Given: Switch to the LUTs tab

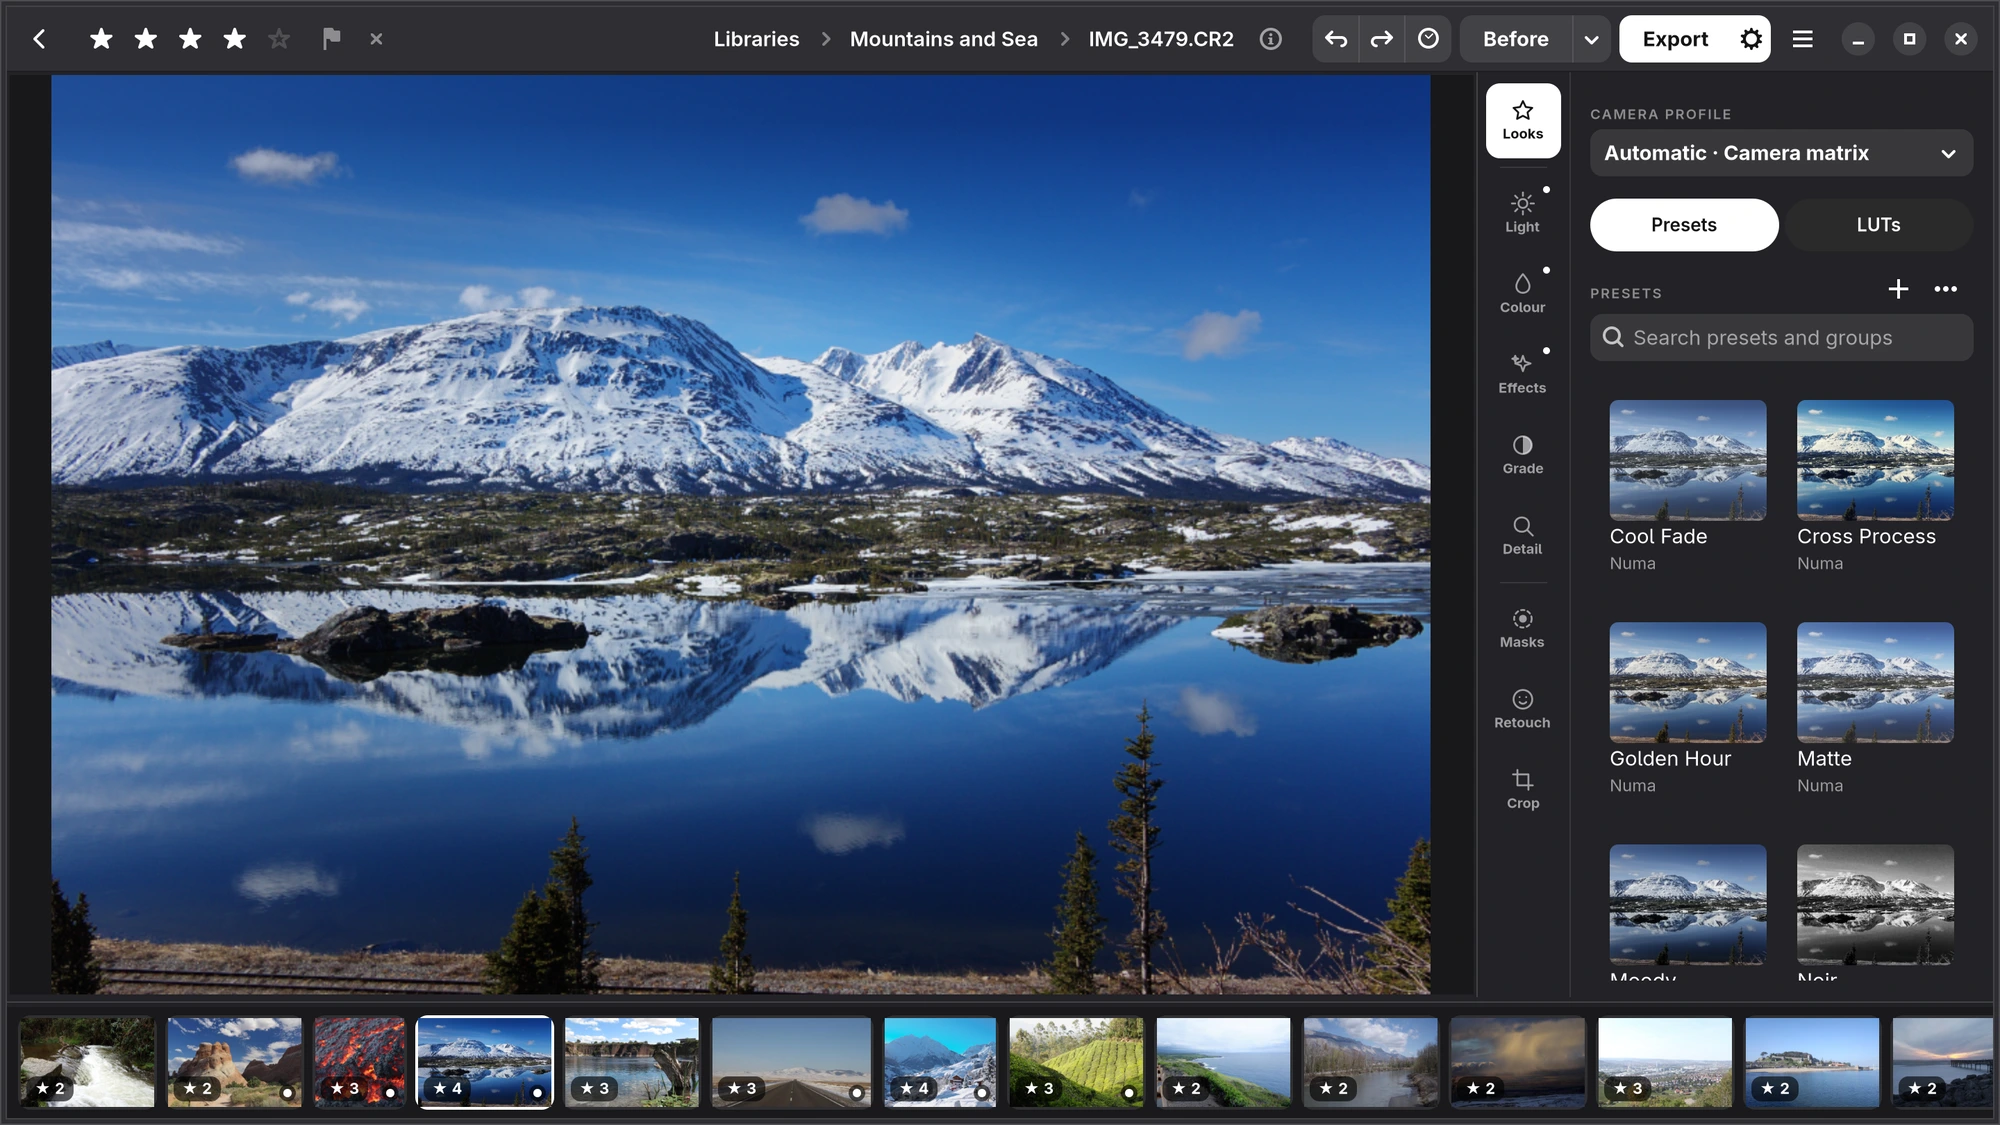Looking at the screenshot, I should pos(1878,225).
